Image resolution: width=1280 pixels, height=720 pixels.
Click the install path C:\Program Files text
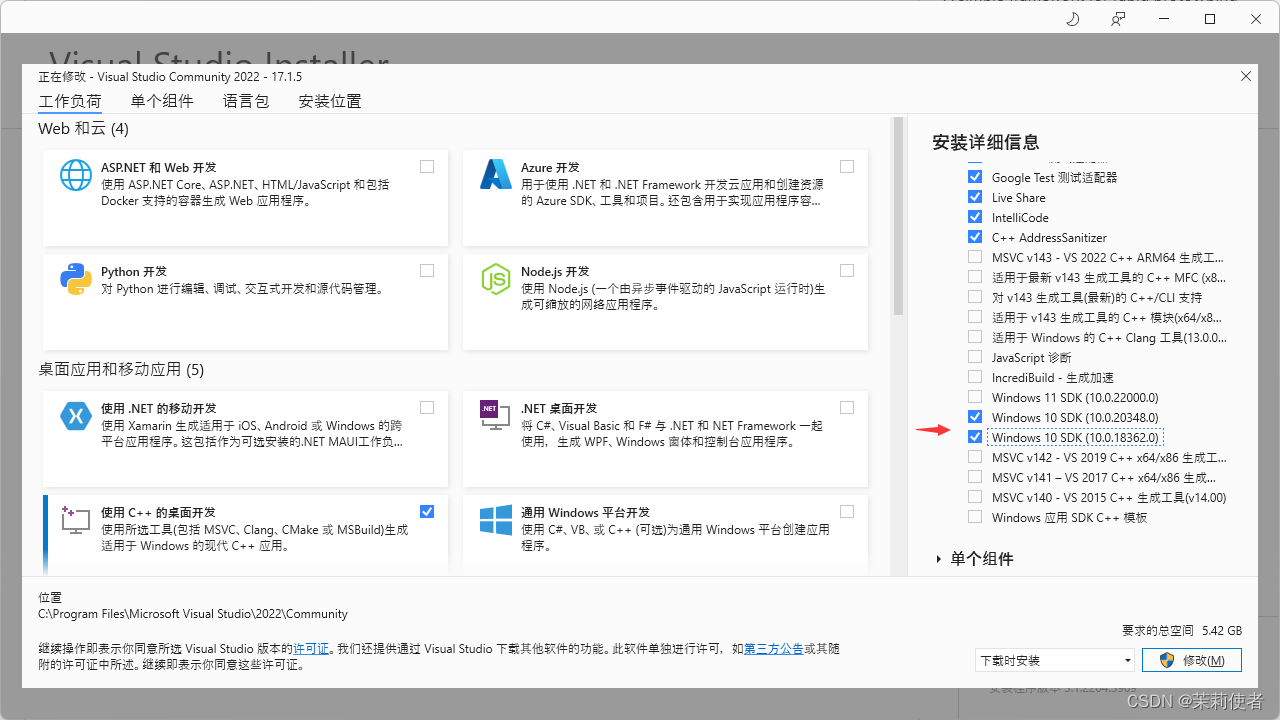(x=193, y=614)
